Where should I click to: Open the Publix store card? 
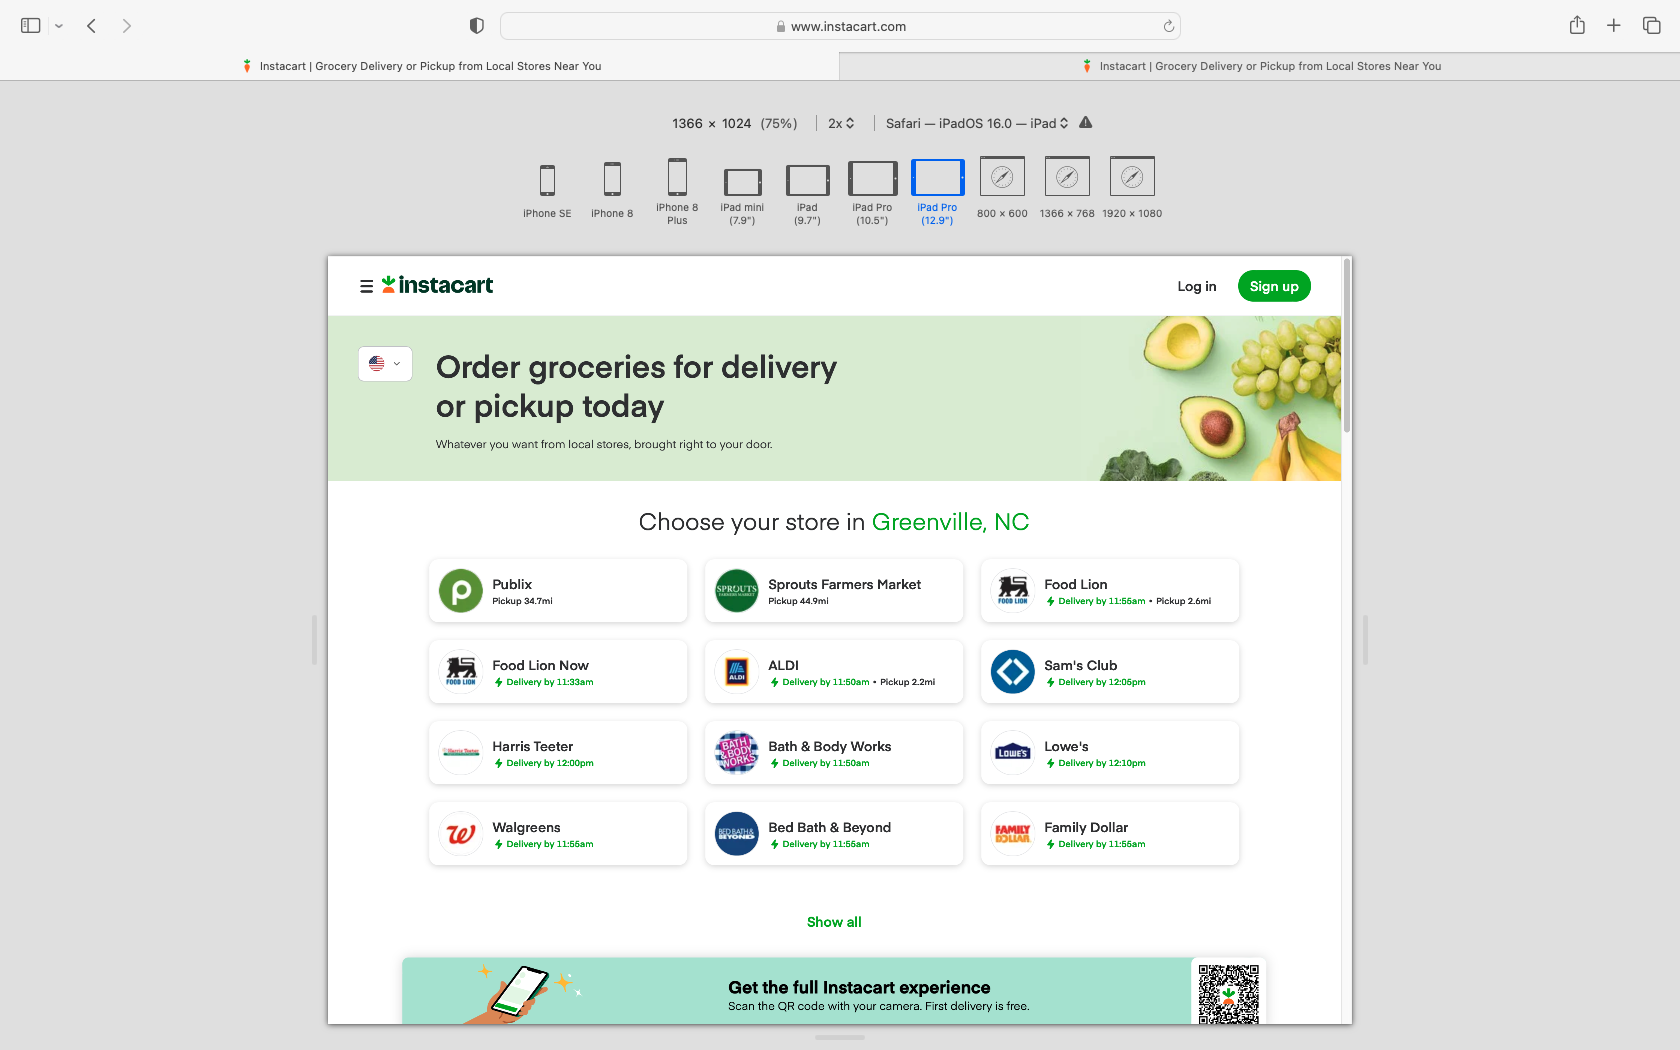558,591
